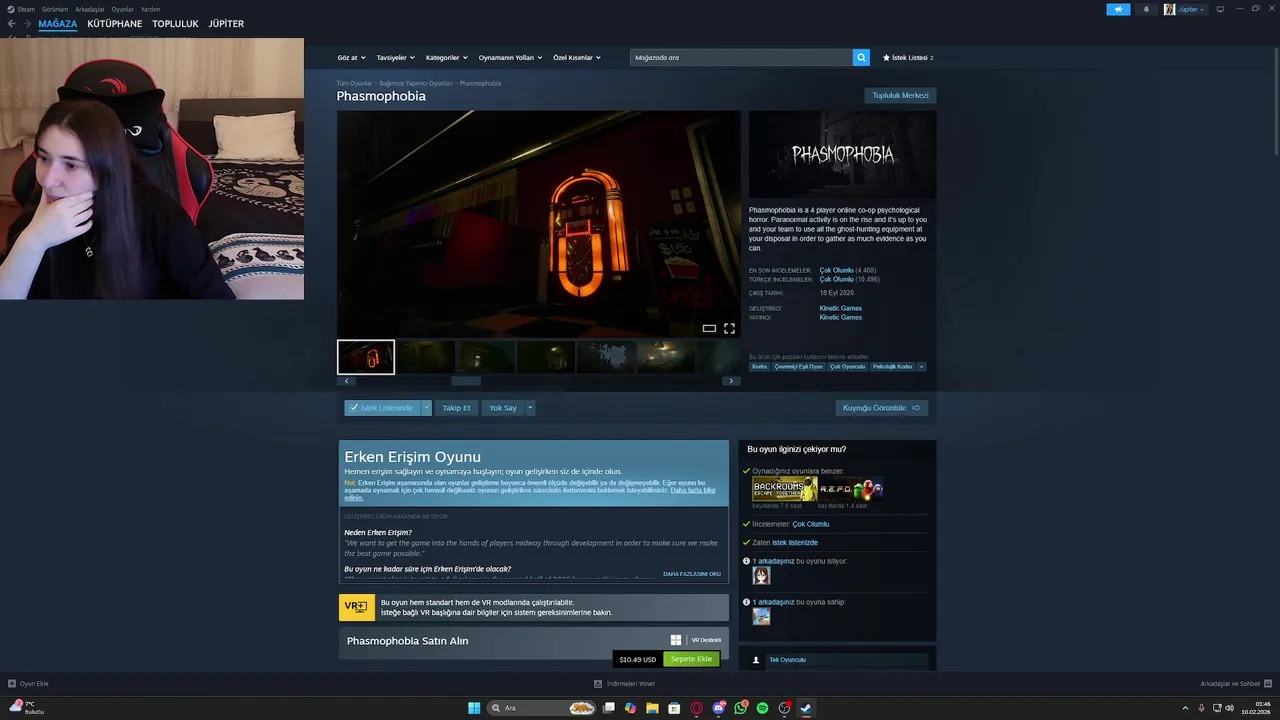Expand the Yok Say dropdown arrow
The height and width of the screenshot is (720, 1280).
coord(530,408)
